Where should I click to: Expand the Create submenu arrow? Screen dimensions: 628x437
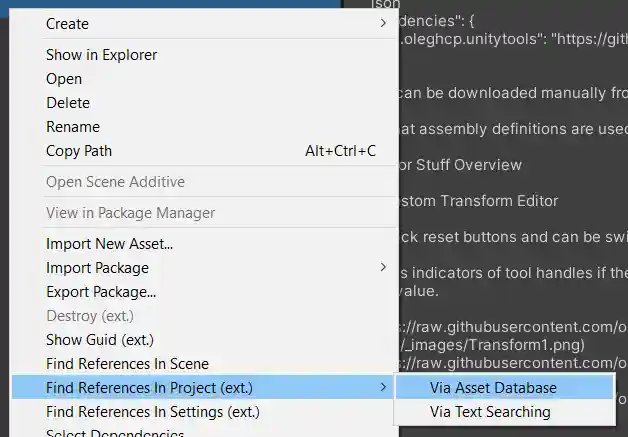tap(383, 23)
